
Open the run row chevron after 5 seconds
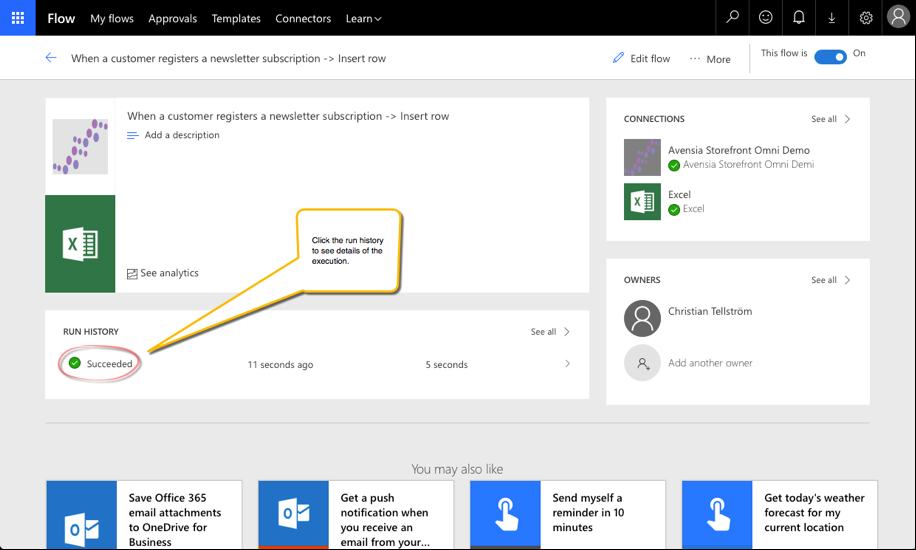(x=567, y=364)
